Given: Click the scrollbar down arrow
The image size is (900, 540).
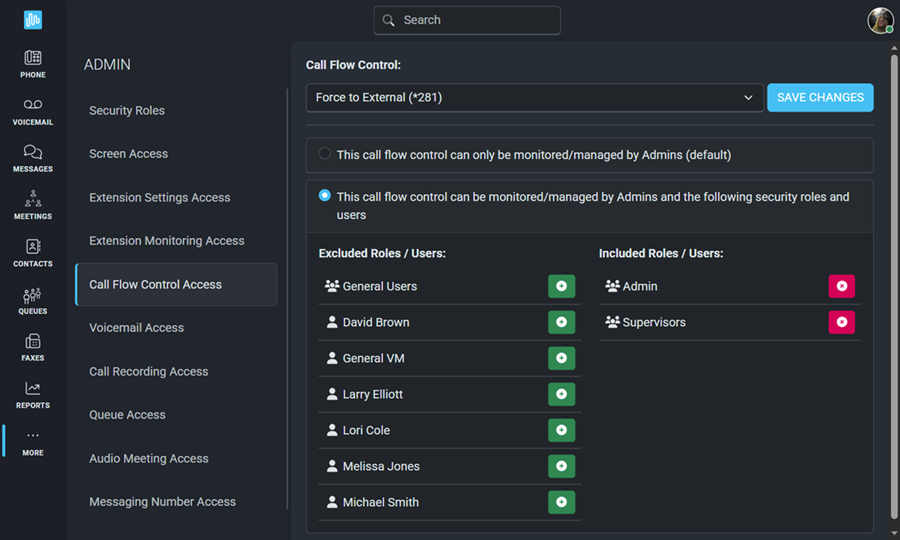Looking at the screenshot, I should [894, 533].
